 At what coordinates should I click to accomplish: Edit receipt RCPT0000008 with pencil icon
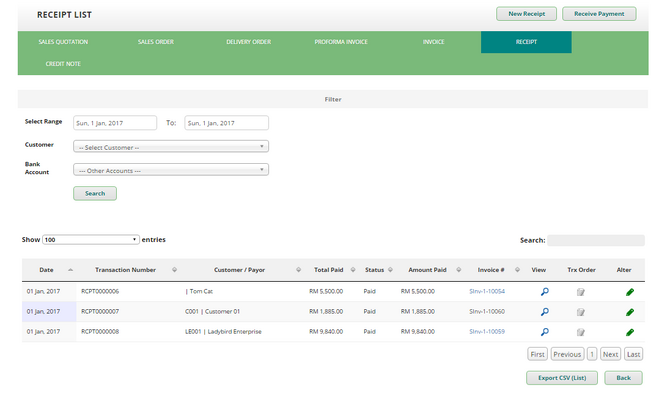[x=630, y=332]
